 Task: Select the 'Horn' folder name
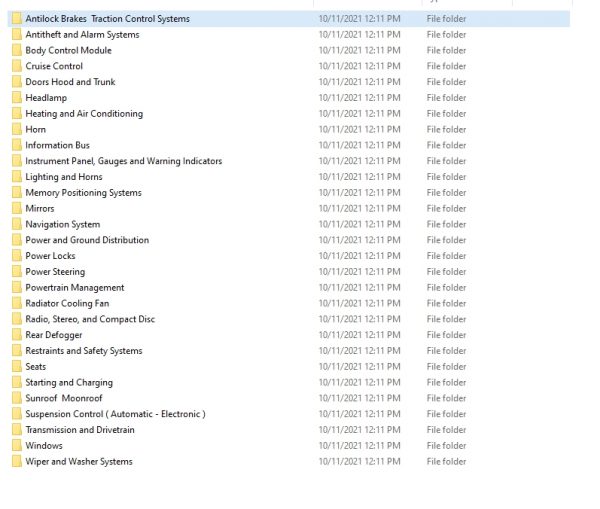pyautogui.click(x=36, y=129)
